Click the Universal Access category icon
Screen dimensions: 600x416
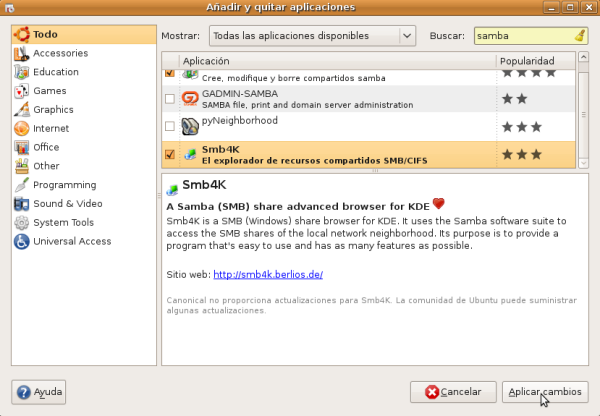click(x=21, y=242)
